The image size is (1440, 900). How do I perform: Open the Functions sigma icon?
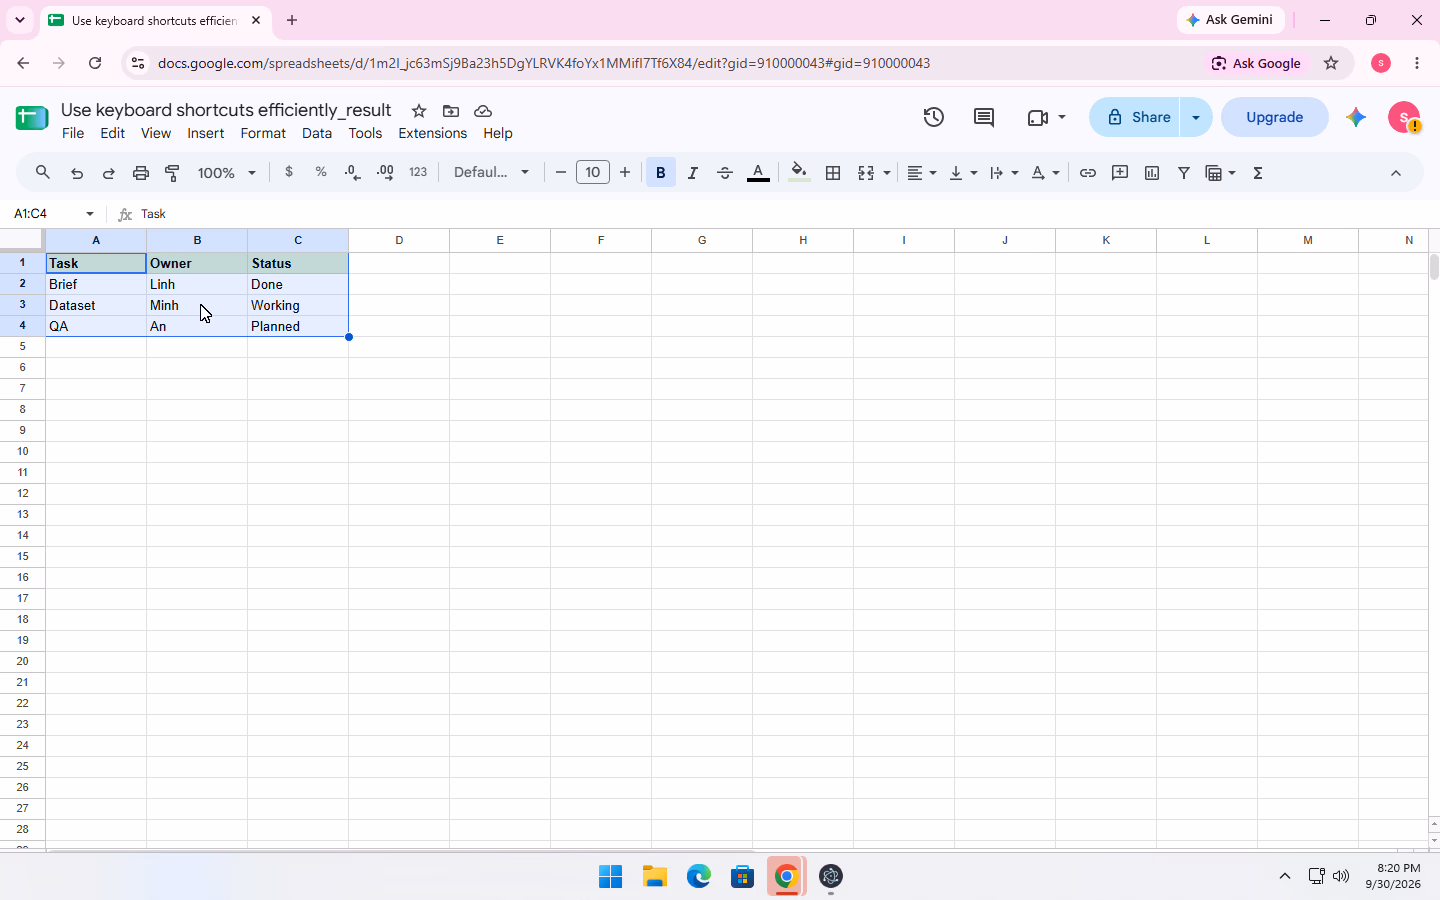click(1258, 173)
